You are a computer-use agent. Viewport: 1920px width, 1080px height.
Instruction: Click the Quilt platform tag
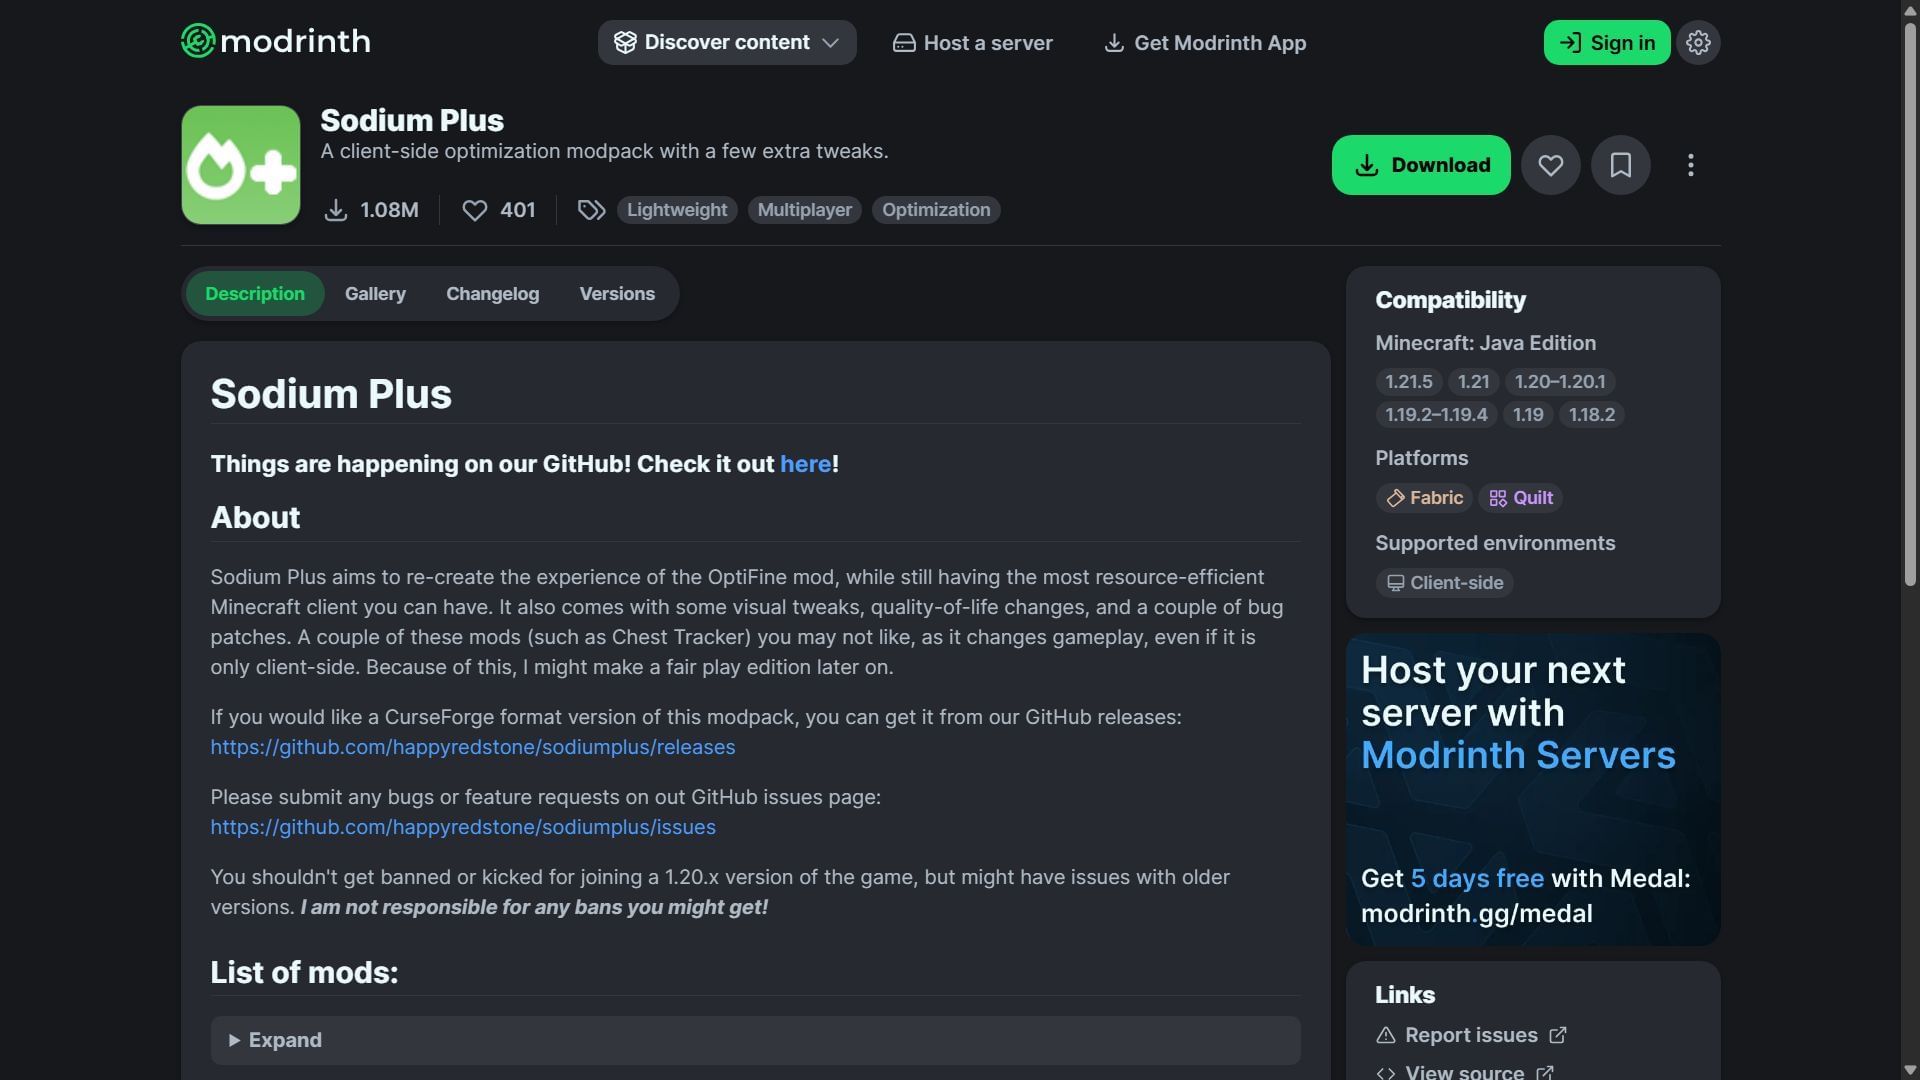[1521, 498]
